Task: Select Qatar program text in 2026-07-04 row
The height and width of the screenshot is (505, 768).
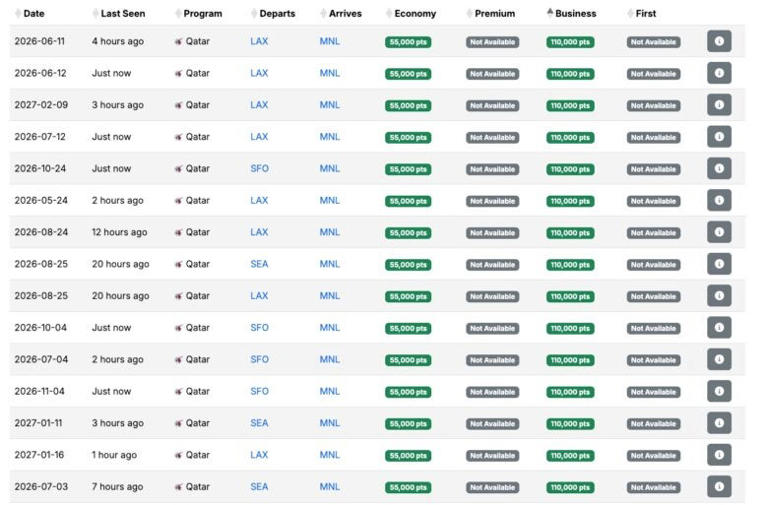Action: pos(197,360)
